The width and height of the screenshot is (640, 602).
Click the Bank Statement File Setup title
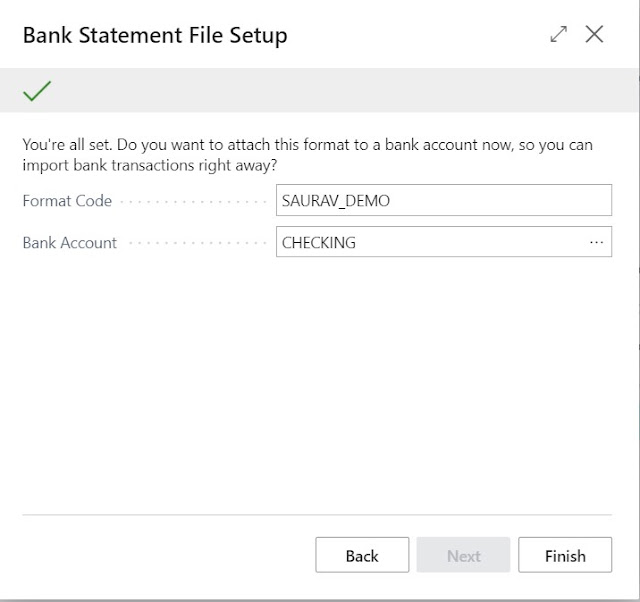(x=155, y=35)
